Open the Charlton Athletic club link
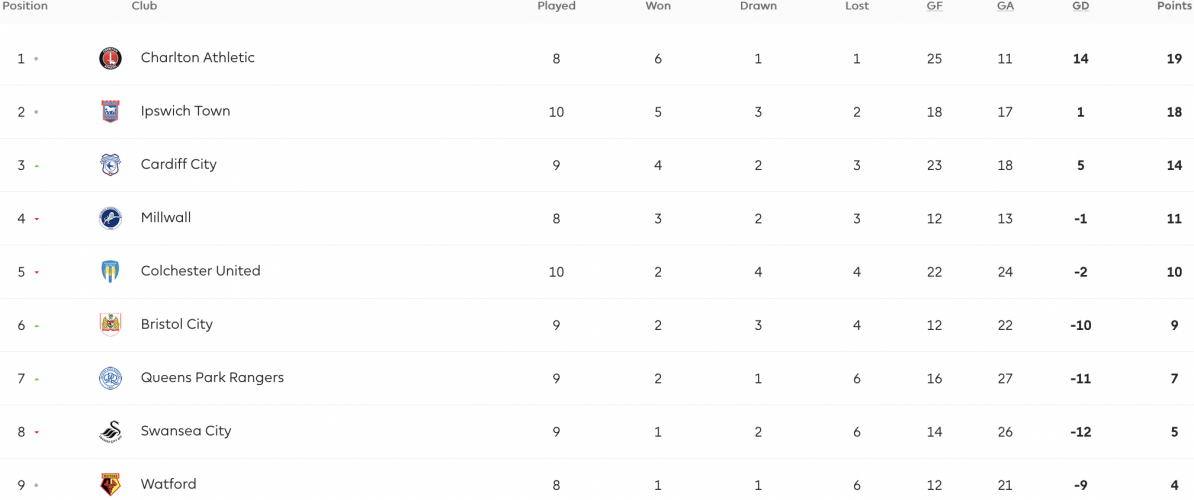This screenshot has height=500, width=1194. (x=198, y=58)
